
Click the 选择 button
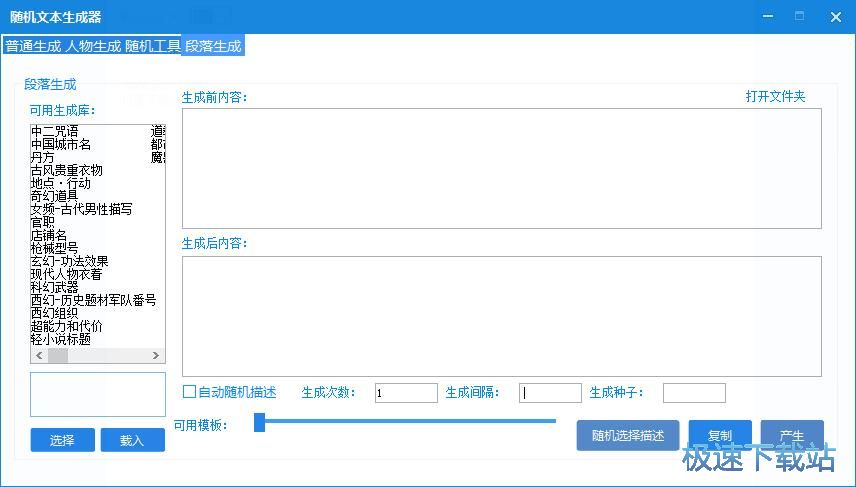point(62,440)
